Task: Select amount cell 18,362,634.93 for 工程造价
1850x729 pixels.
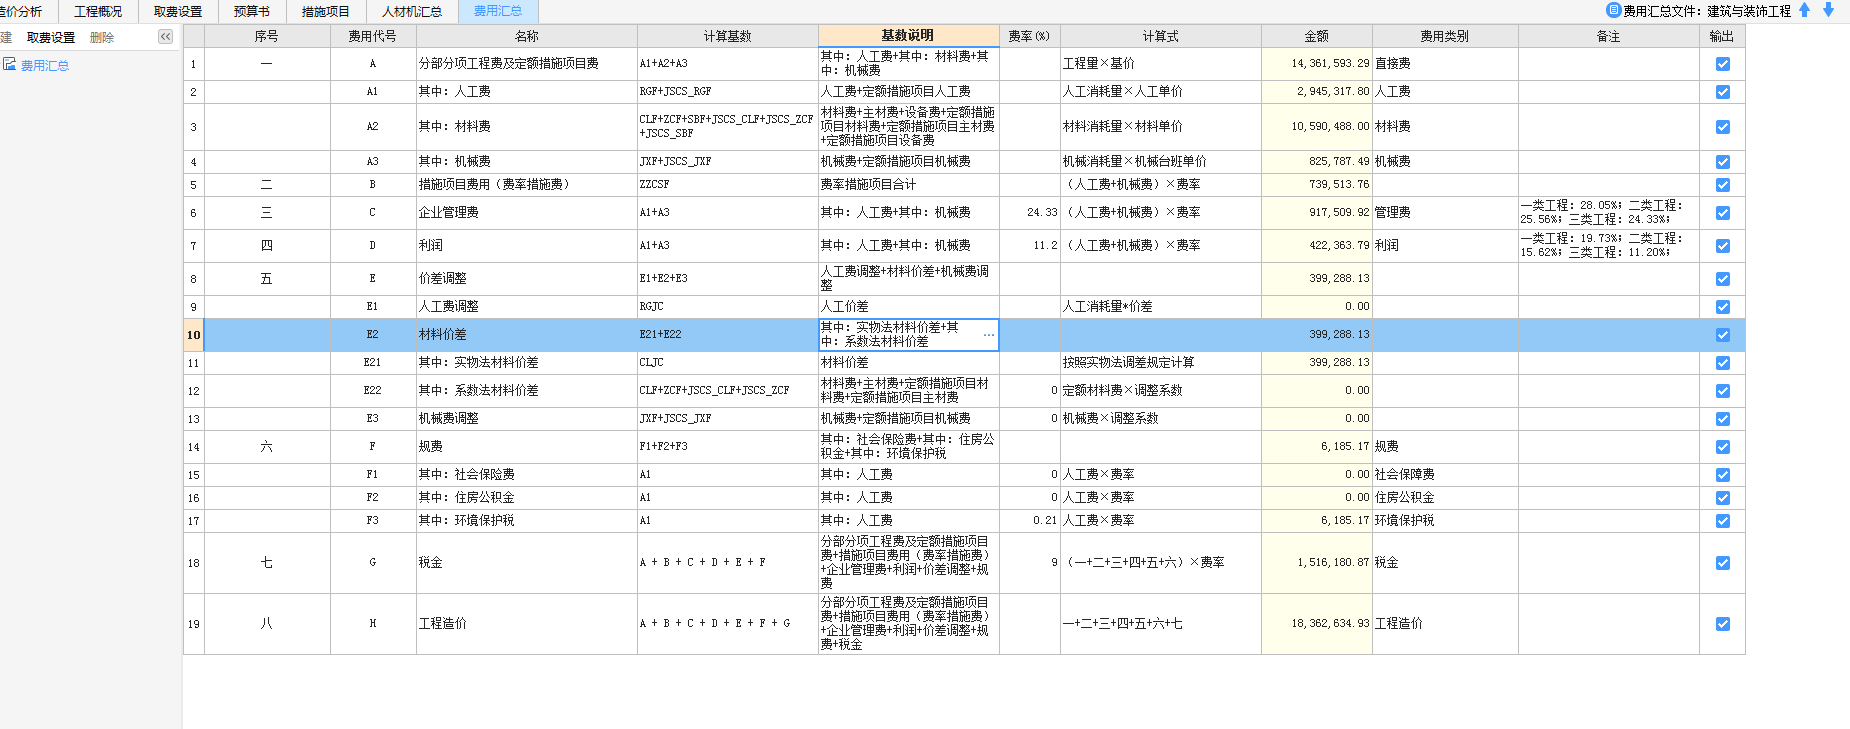Action: coord(1316,624)
